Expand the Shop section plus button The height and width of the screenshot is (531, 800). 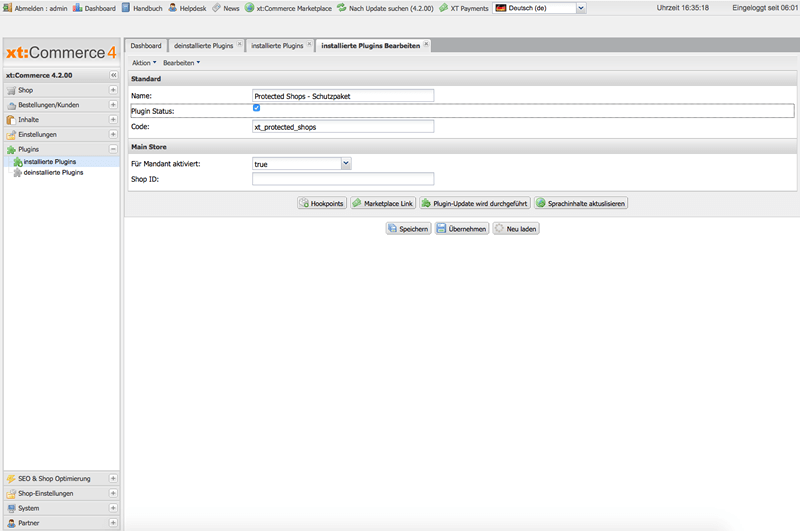tap(113, 90)
